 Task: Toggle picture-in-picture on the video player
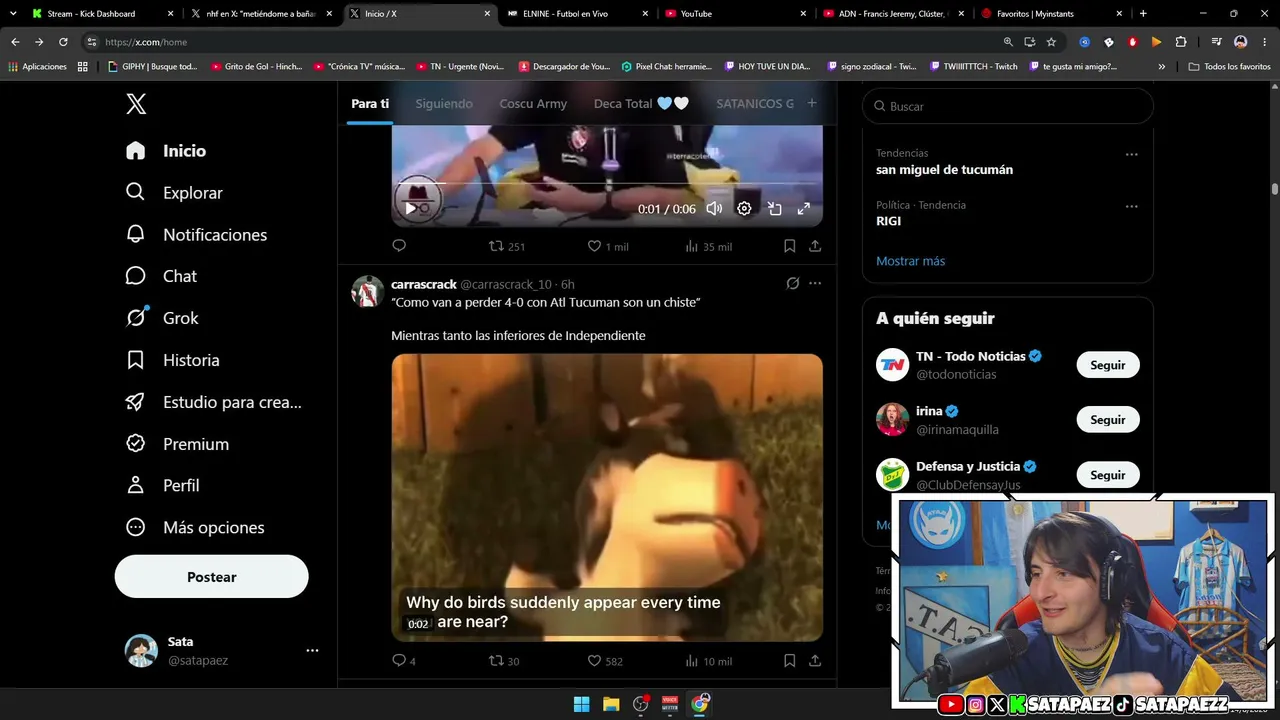[774, 209]
